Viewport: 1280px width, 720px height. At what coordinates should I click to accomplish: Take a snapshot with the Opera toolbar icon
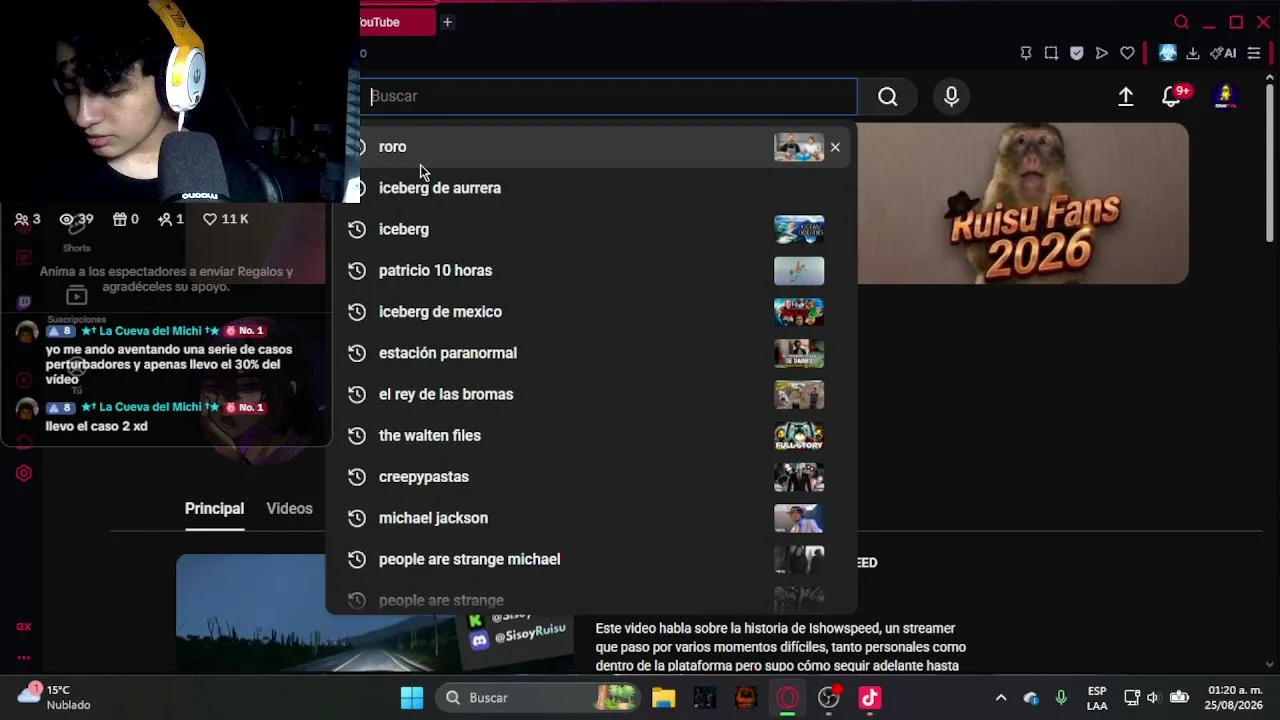point(1051,53)
